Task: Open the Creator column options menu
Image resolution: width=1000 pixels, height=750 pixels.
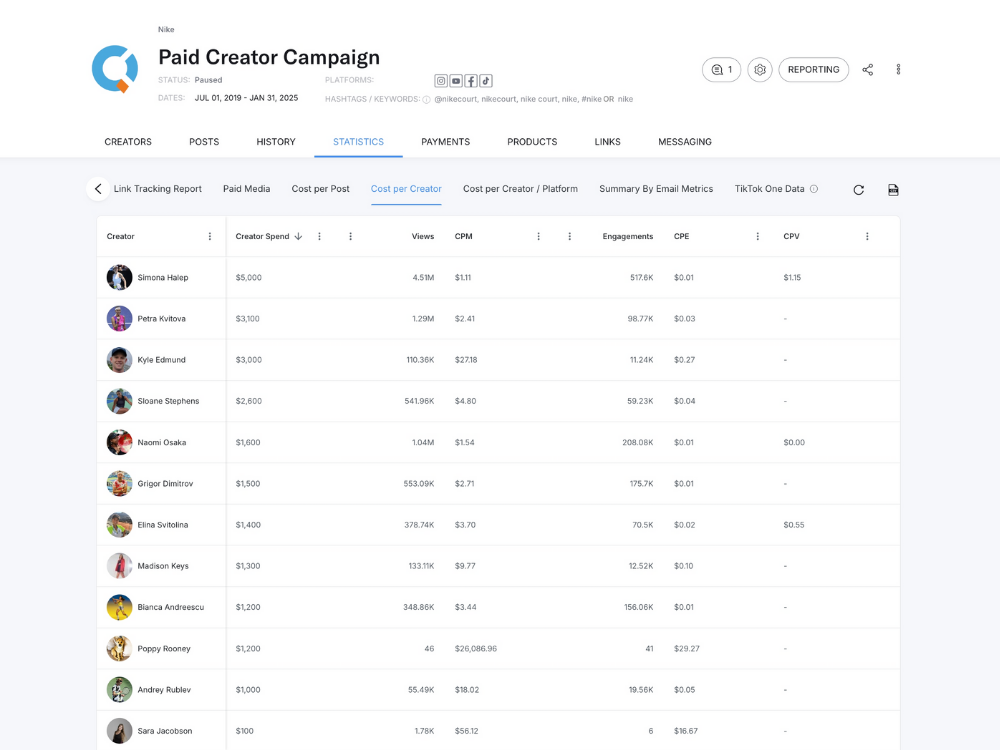Action: (x=209, y=236)
